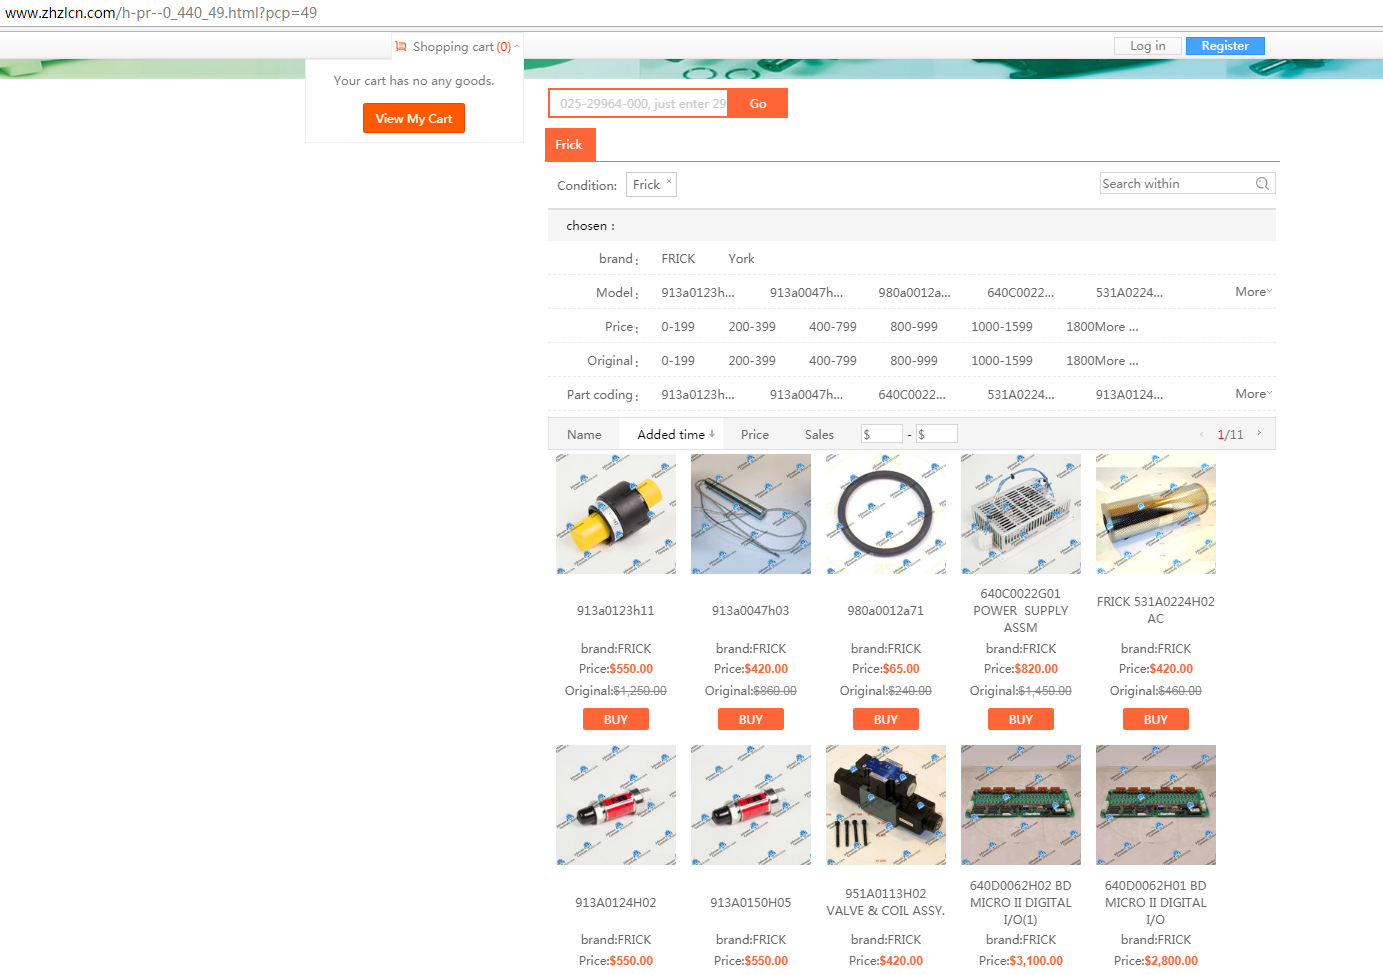
Task: Click the search magnifier icon in Search within
Action: 1262,184
